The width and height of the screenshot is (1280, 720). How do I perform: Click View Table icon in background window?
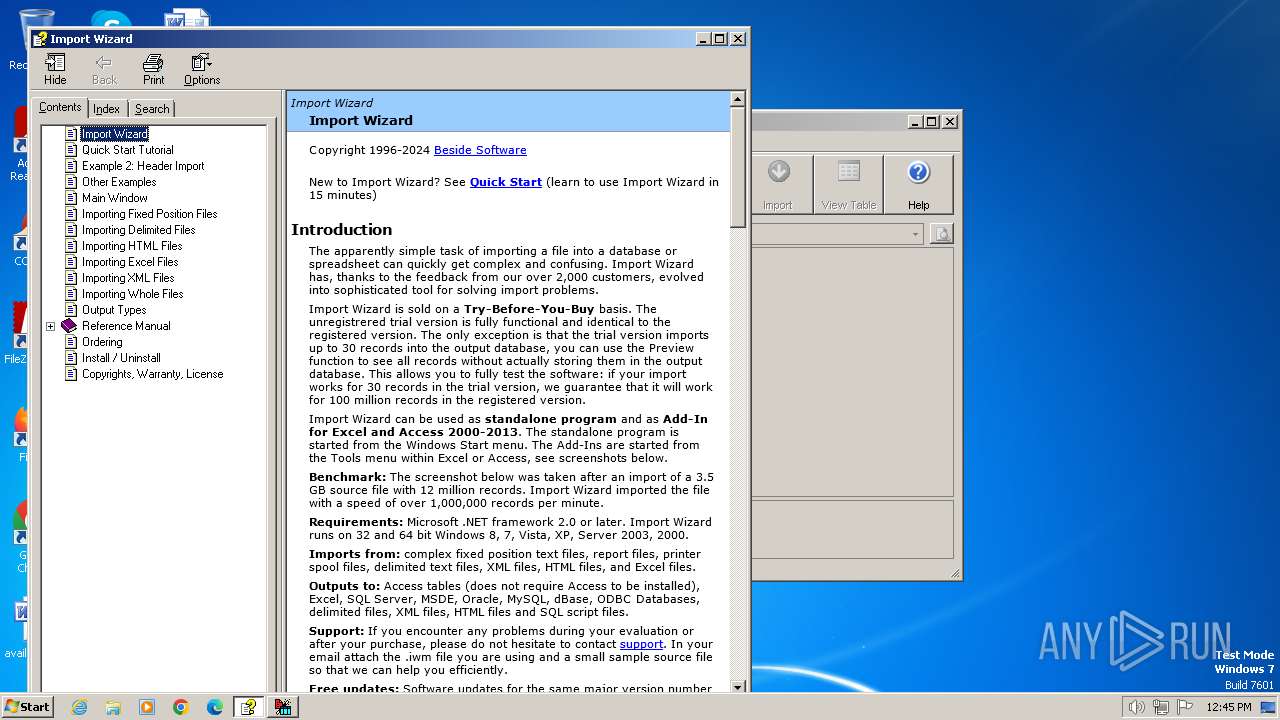848,184
